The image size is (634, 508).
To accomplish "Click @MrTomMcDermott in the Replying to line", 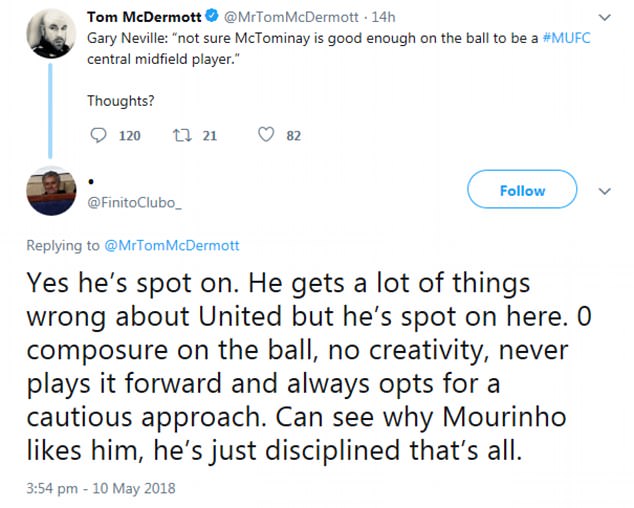I will click(x=172, y=245).
